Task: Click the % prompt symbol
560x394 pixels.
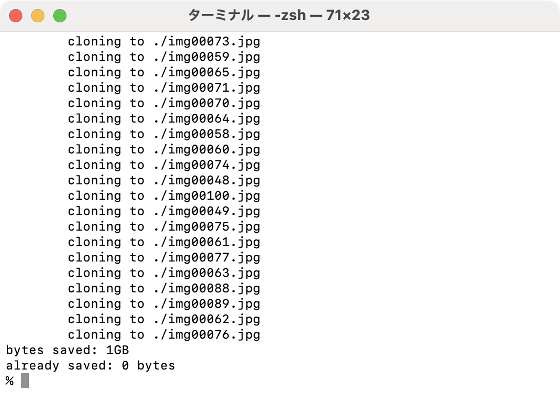Action: [10, 381]
